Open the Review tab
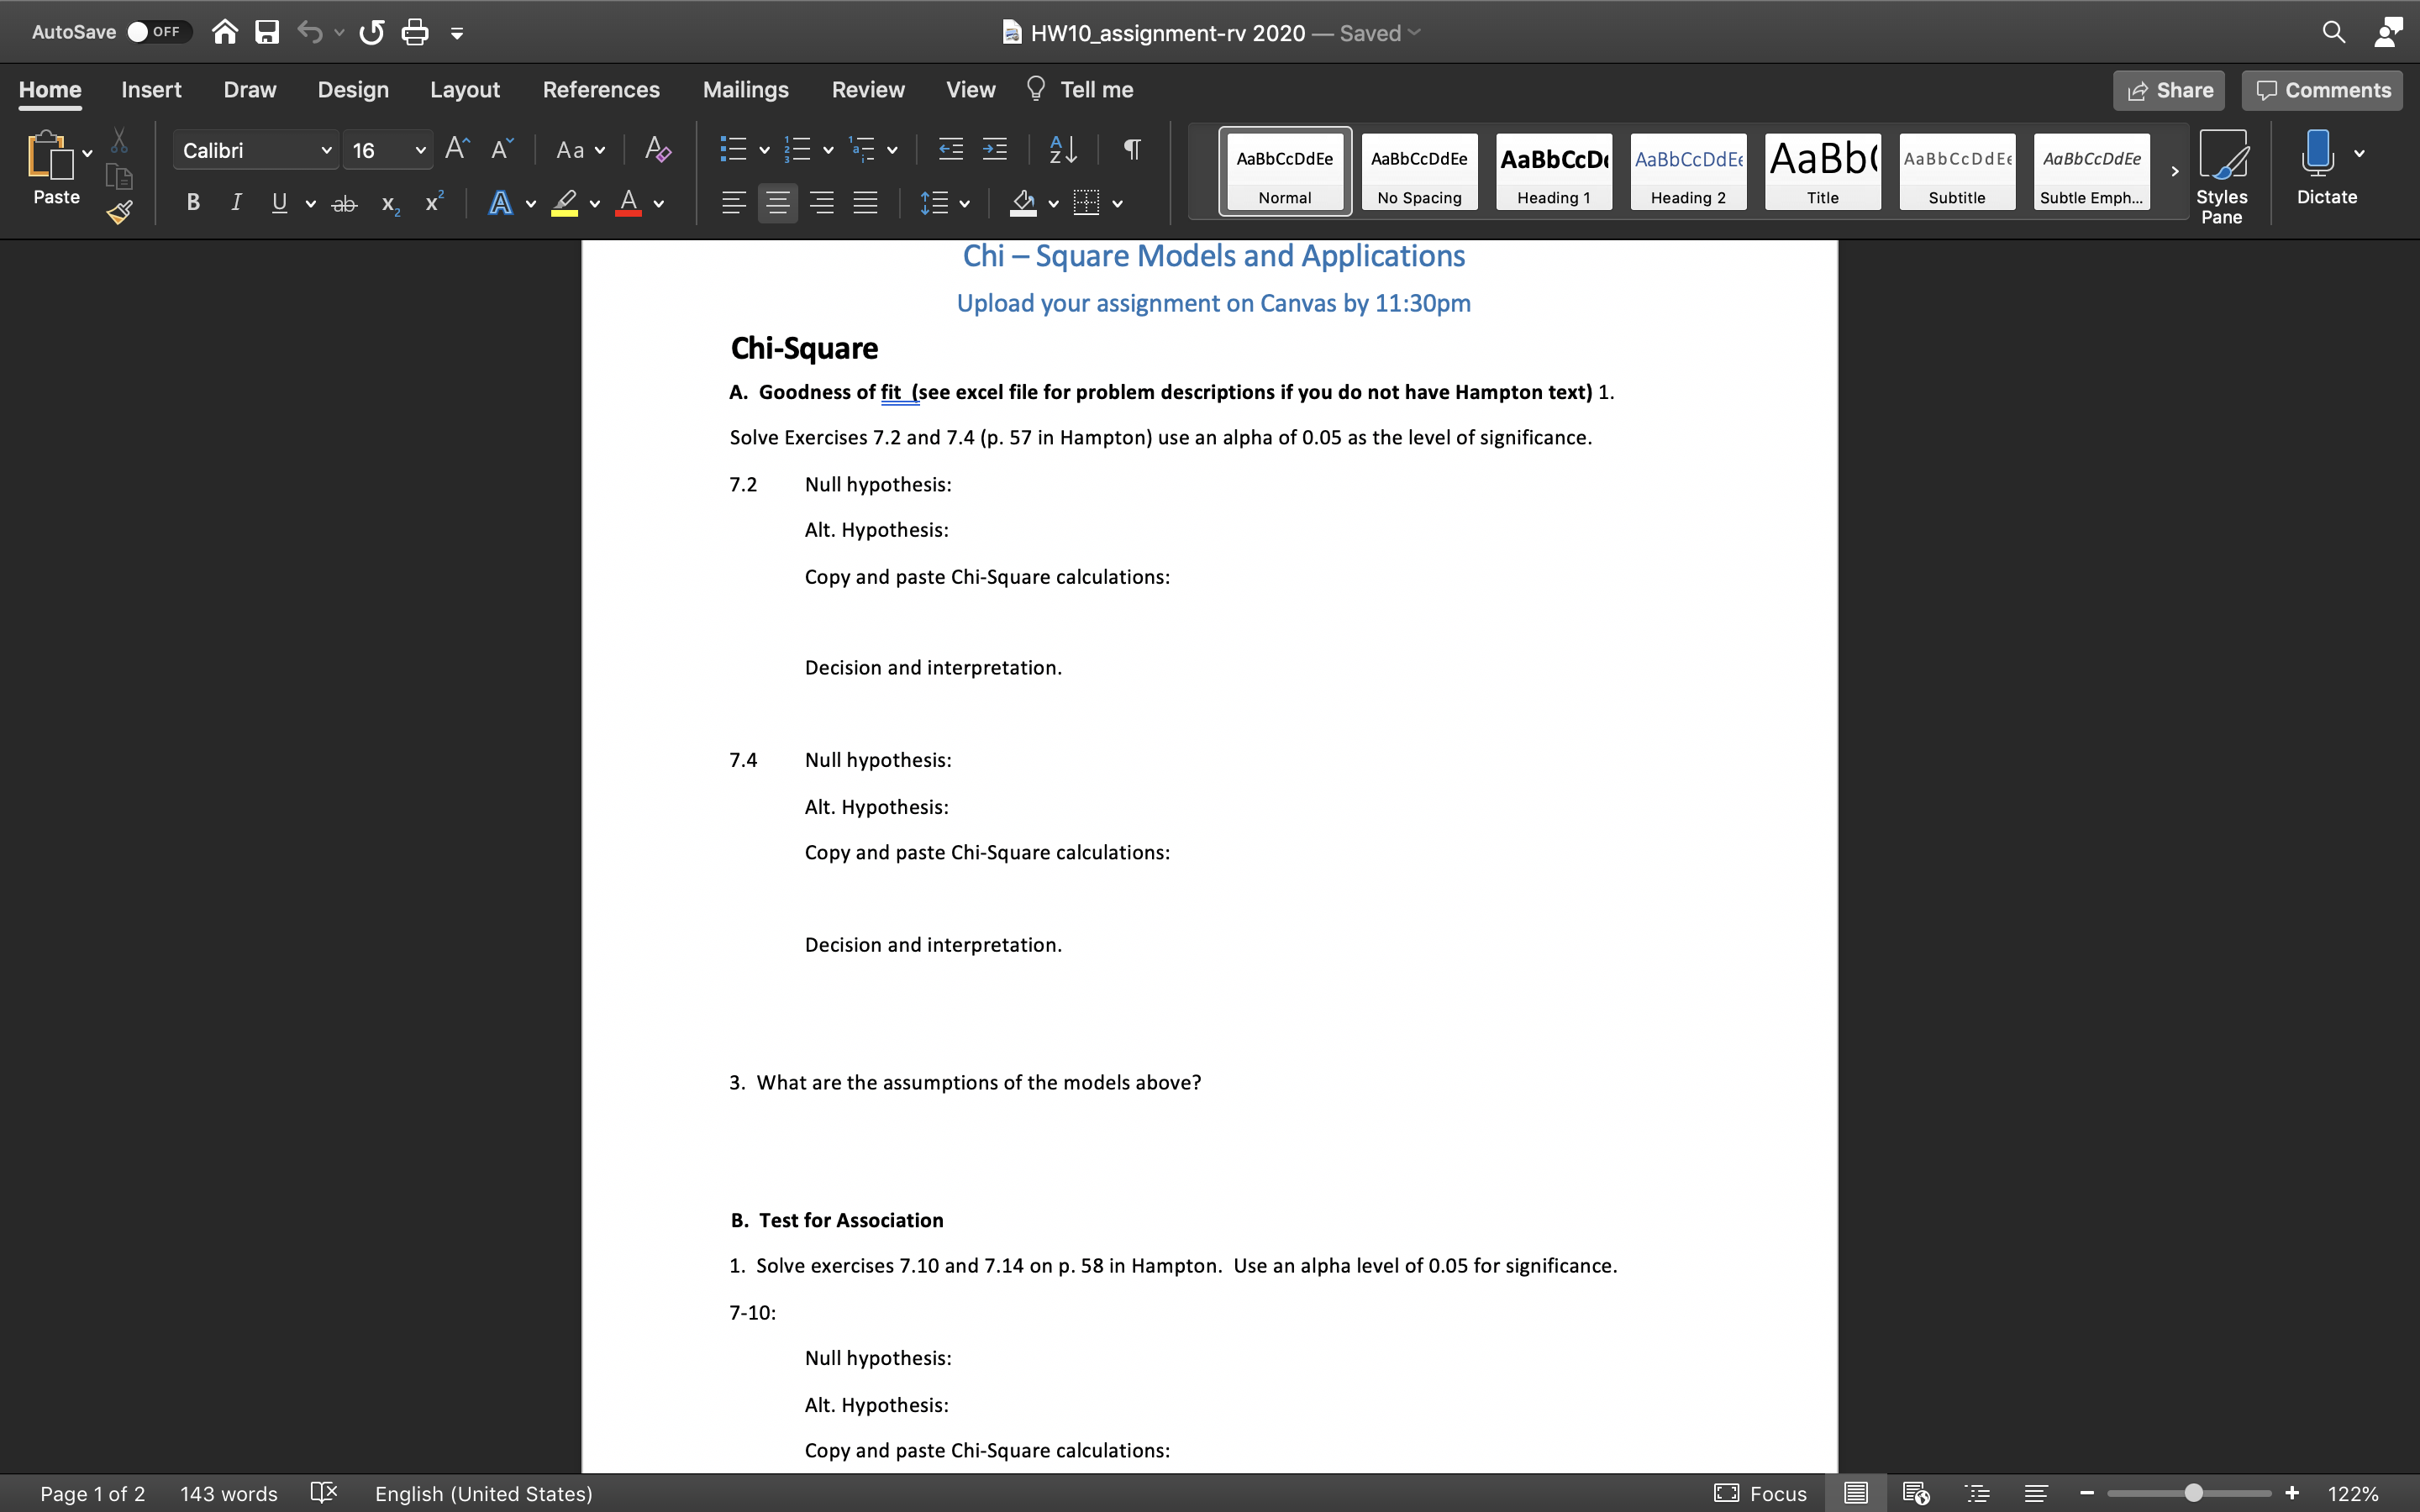This screenshot has width=2420, height=1512. (868, 90)
